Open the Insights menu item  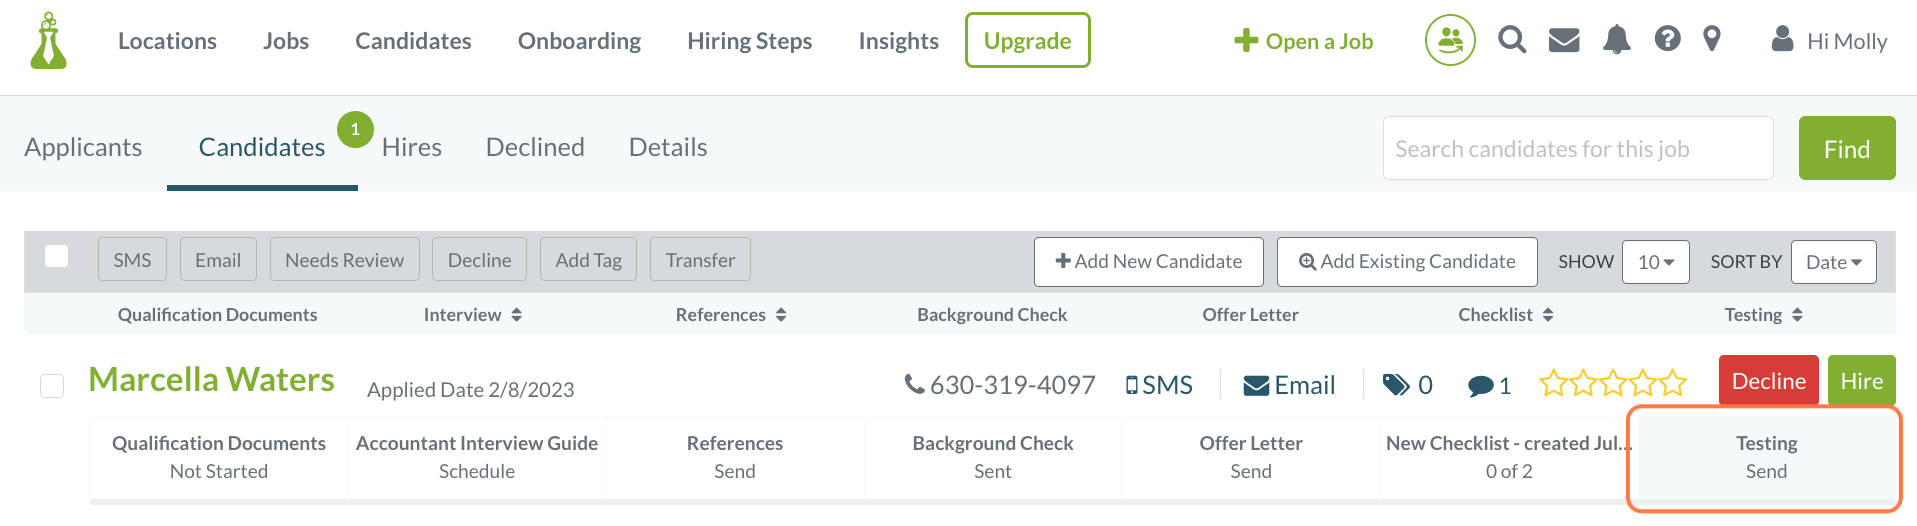898,41
